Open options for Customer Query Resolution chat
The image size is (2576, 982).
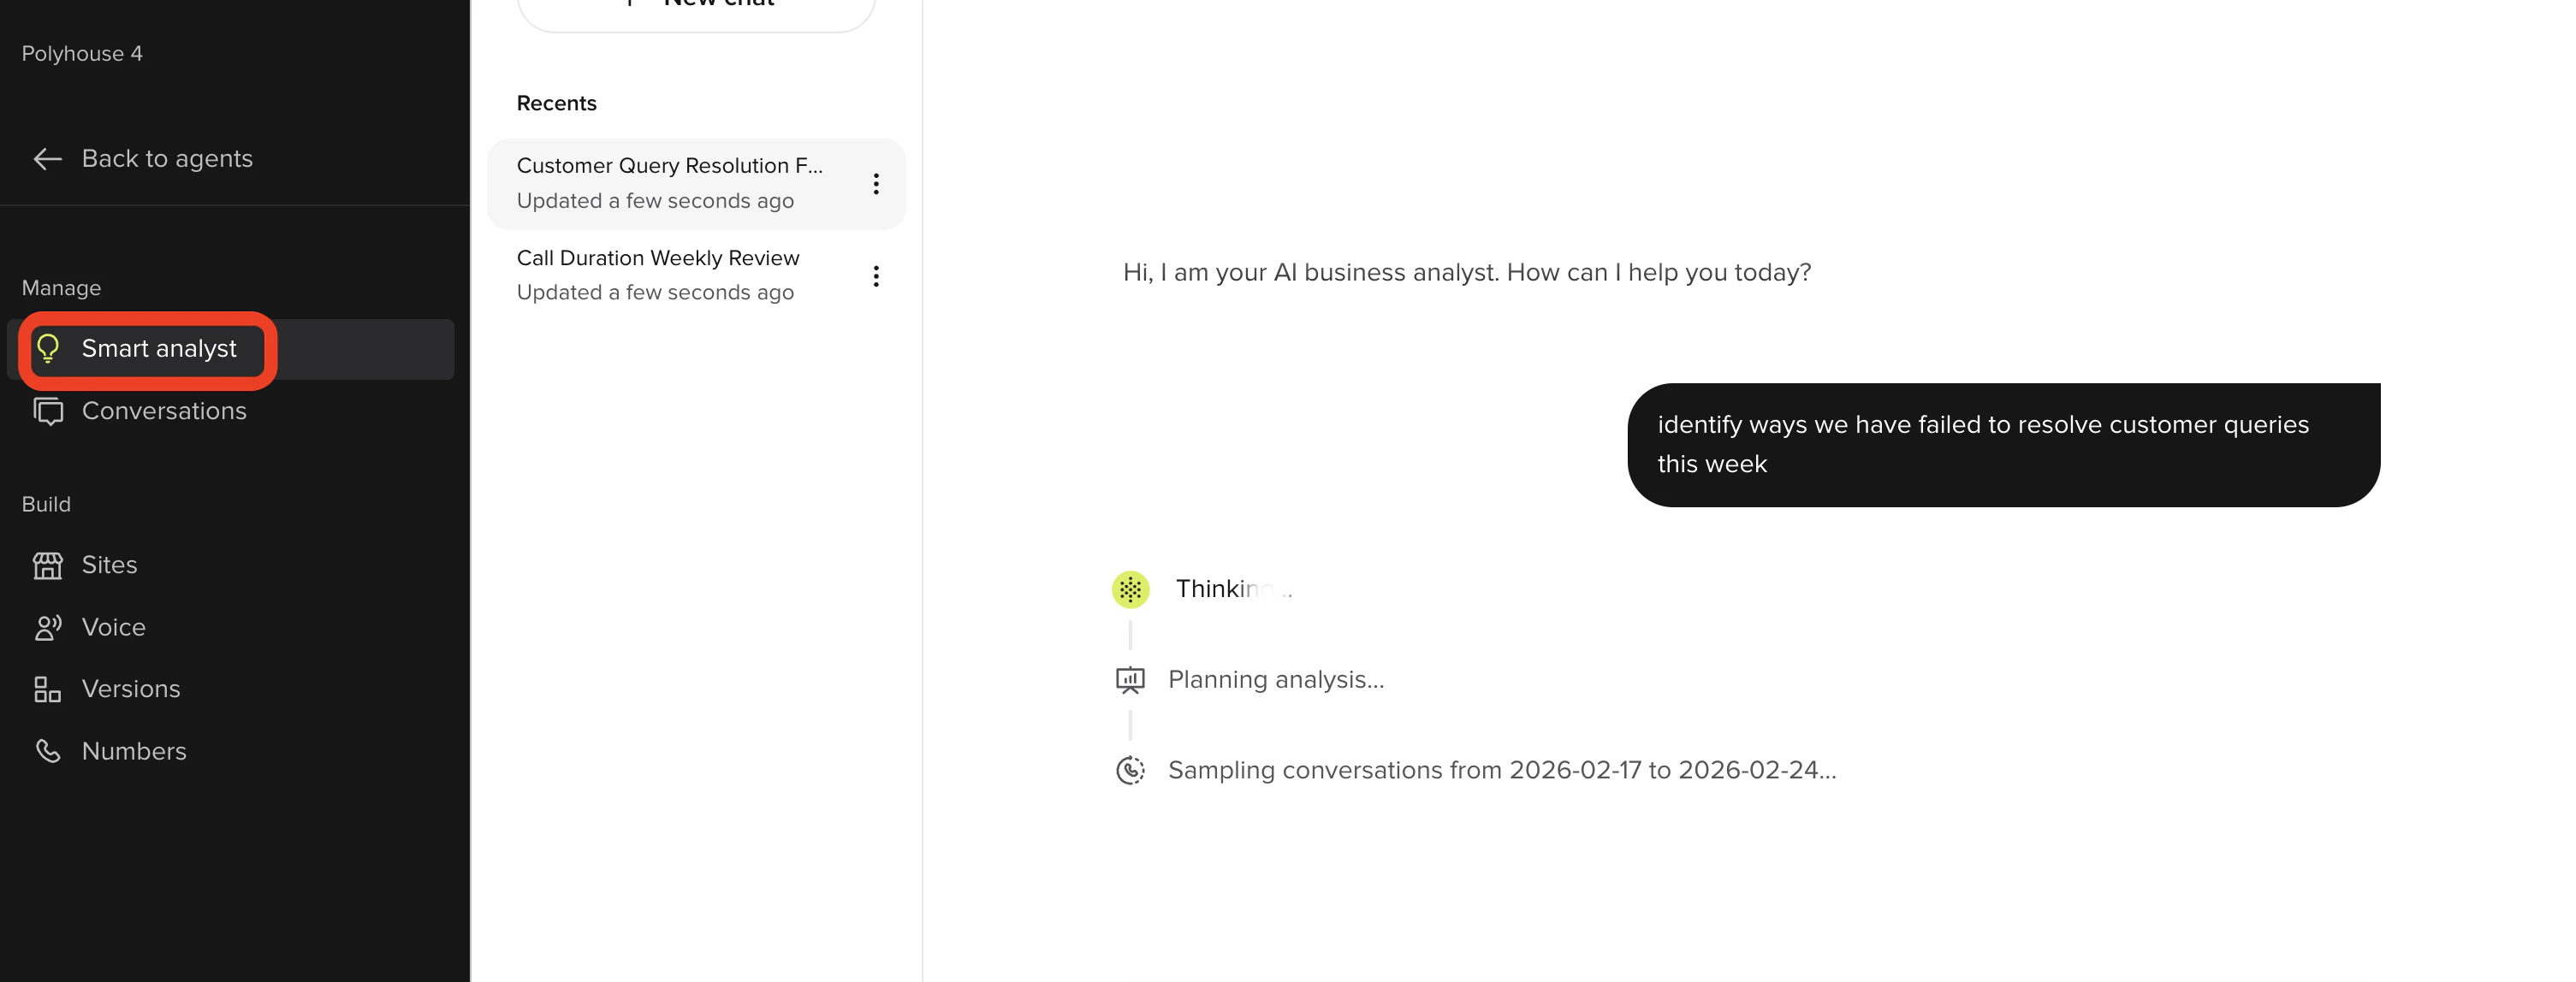pos(875,184)
